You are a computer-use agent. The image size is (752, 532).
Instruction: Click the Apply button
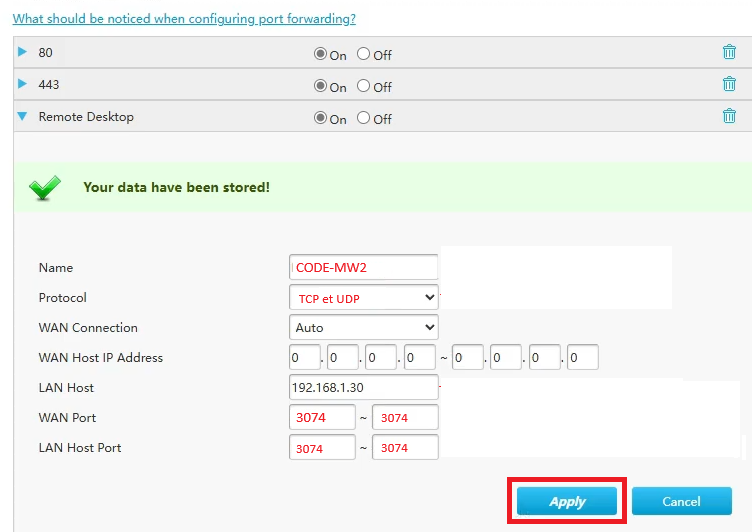(567, 501)
